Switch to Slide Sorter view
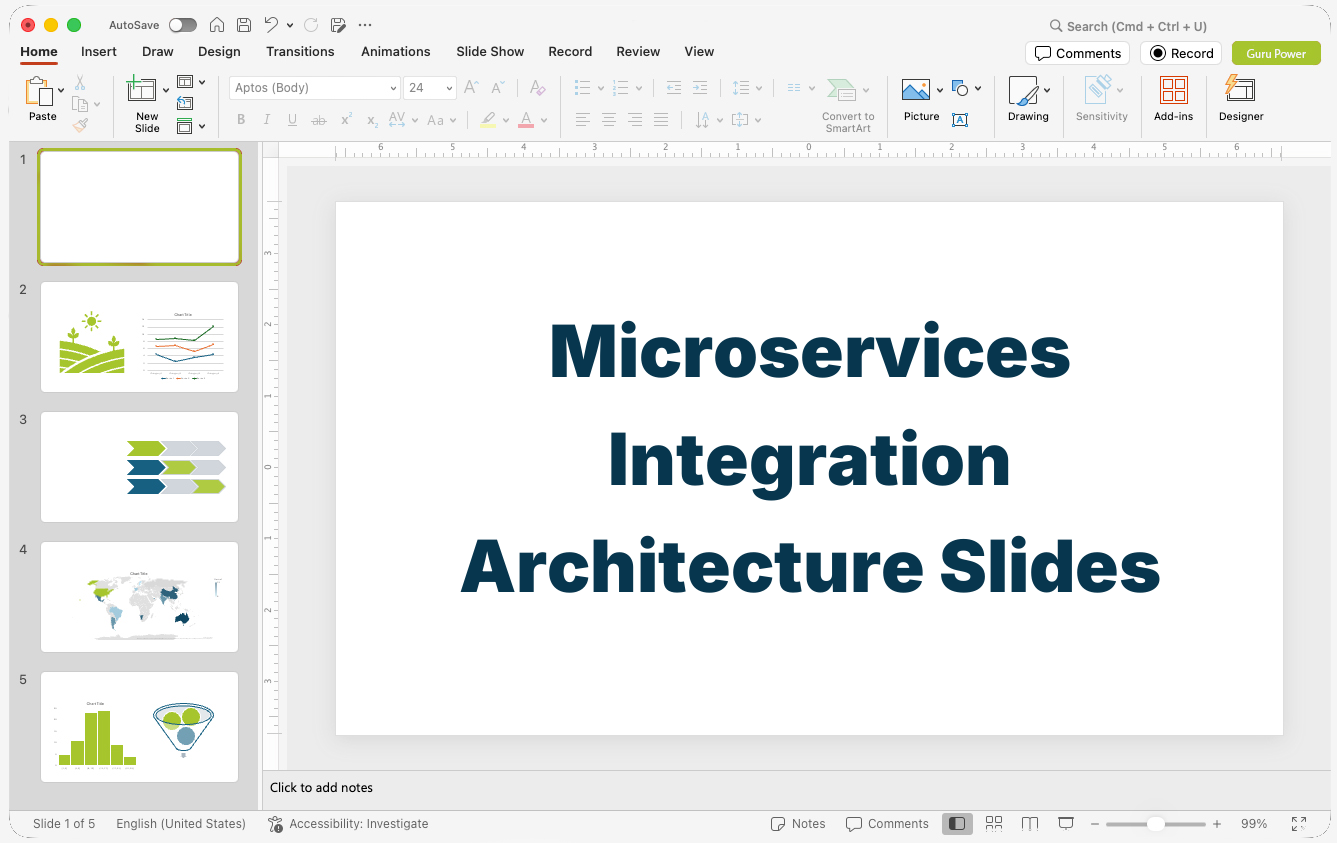The image size is (1337, 843). pyautogui.click(x=994, y=824)
